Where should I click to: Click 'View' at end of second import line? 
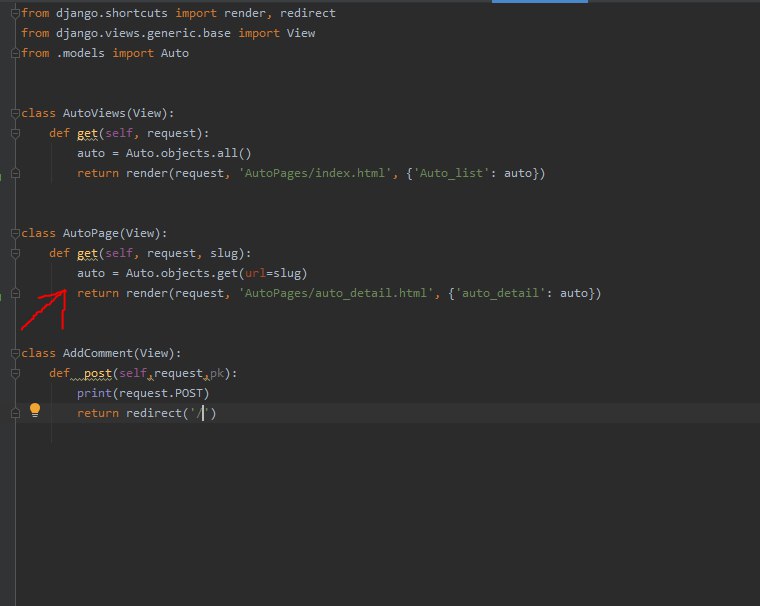pos(301,33)
